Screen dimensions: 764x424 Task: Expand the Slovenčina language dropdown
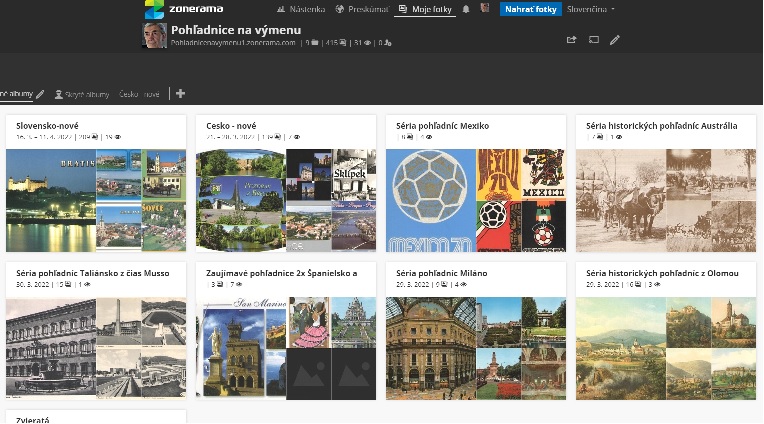coord(590,9)
